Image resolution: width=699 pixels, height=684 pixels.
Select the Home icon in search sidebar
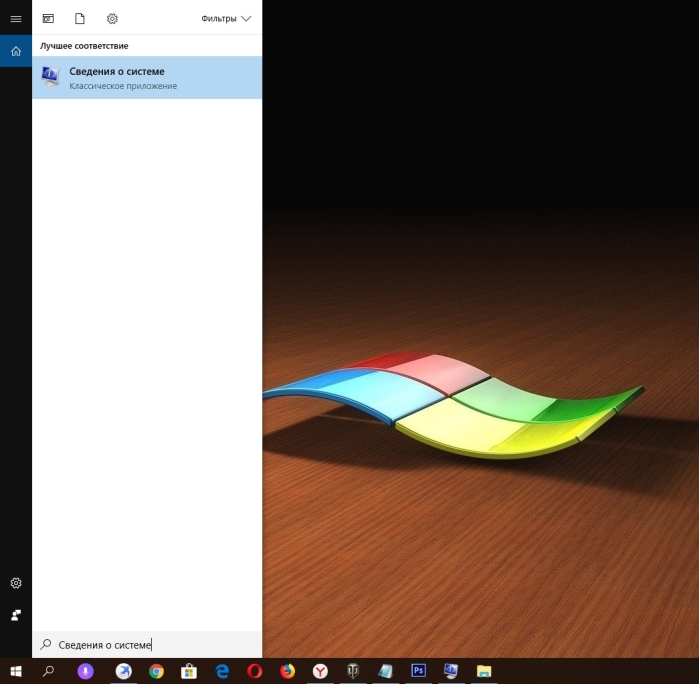point(16,51)
